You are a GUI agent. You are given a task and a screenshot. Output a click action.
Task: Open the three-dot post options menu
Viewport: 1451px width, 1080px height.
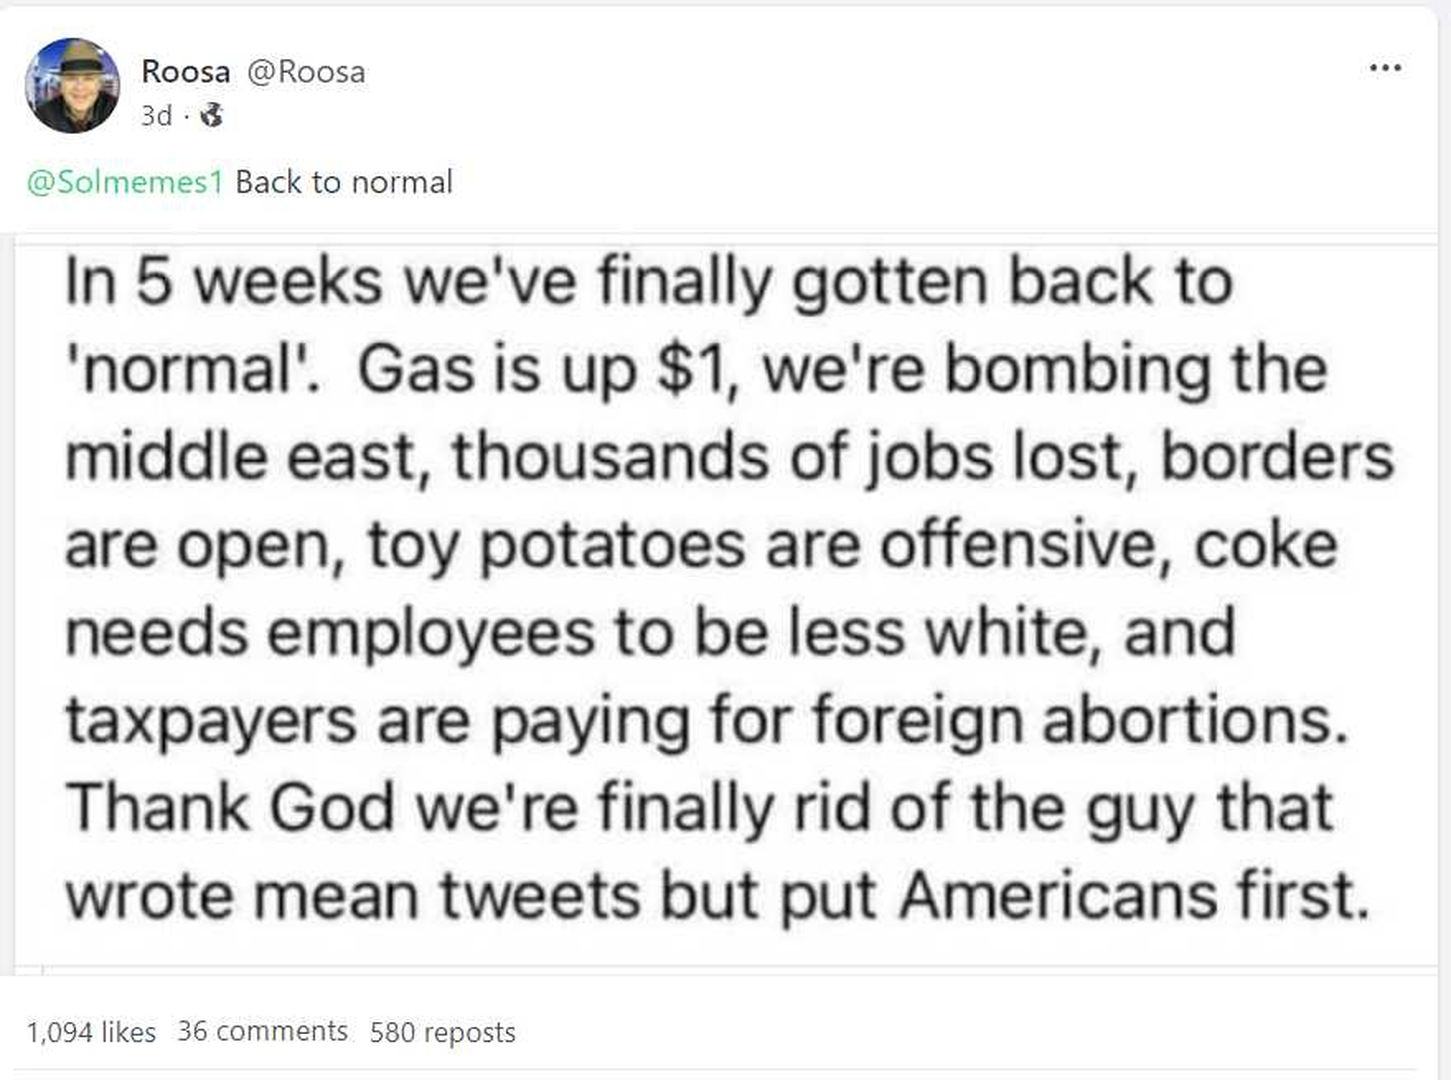point(1384,68)
